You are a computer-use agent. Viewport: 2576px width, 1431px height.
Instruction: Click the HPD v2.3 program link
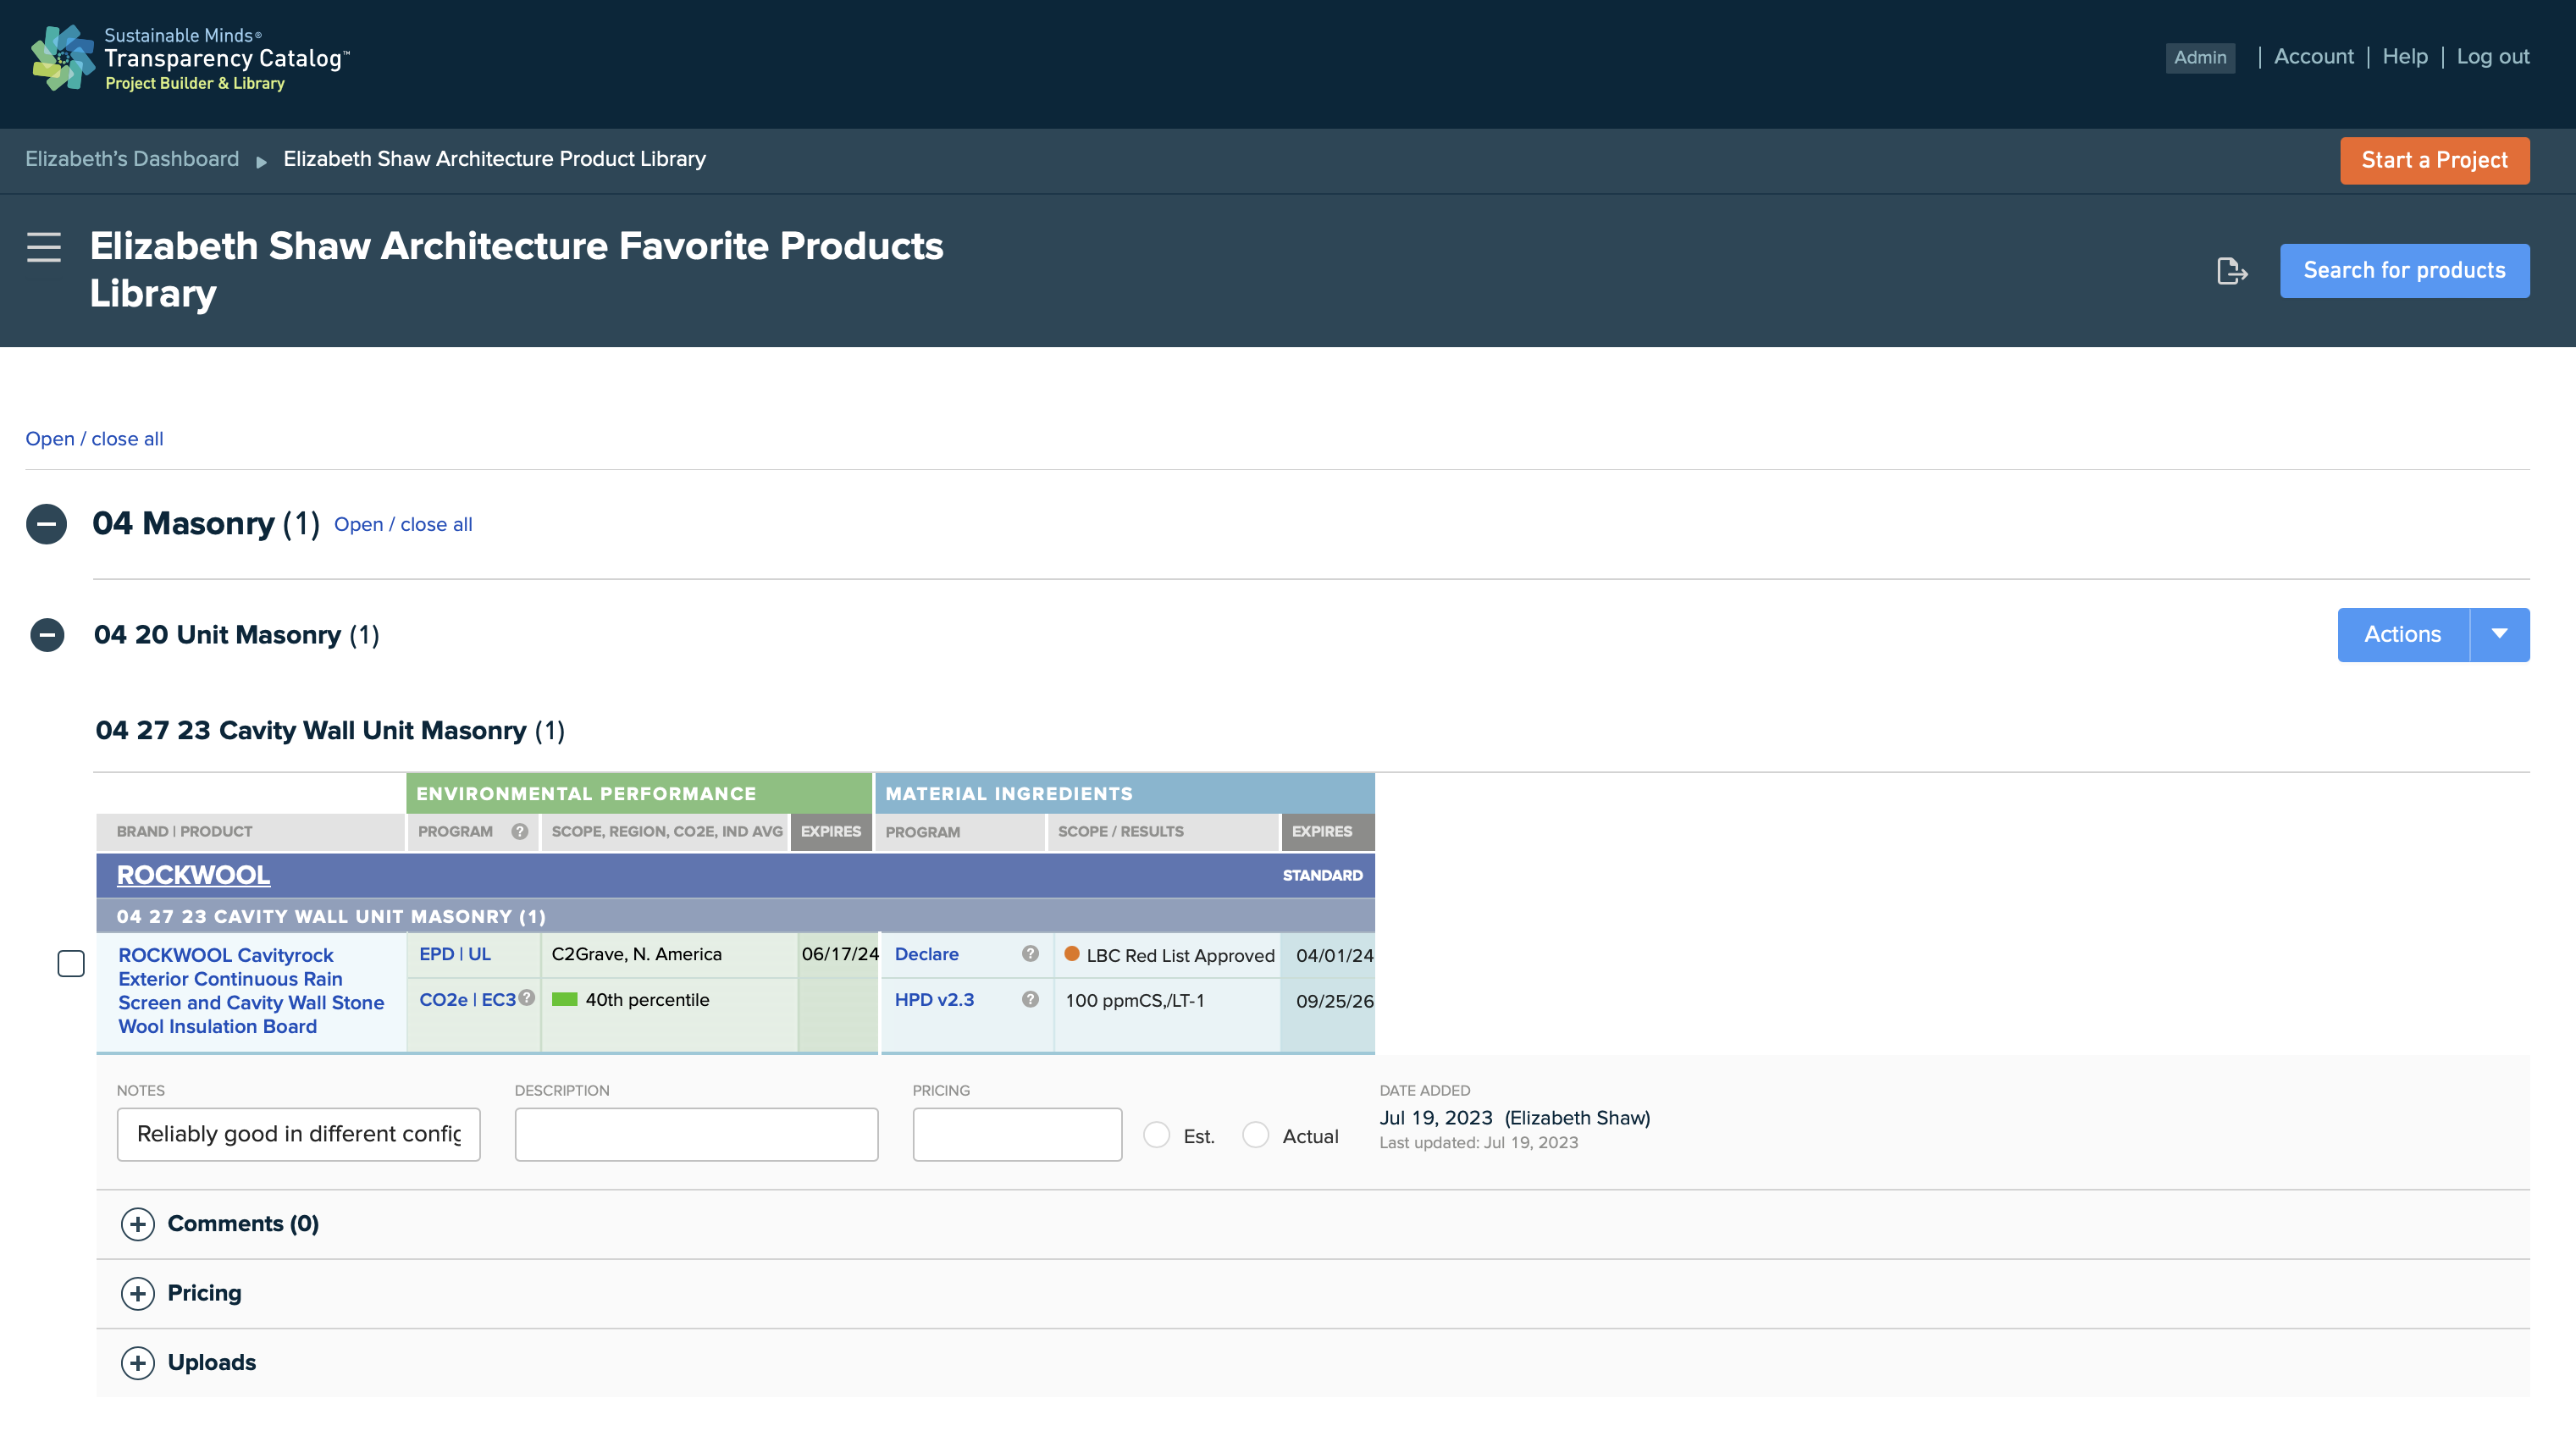[934, 1000]
